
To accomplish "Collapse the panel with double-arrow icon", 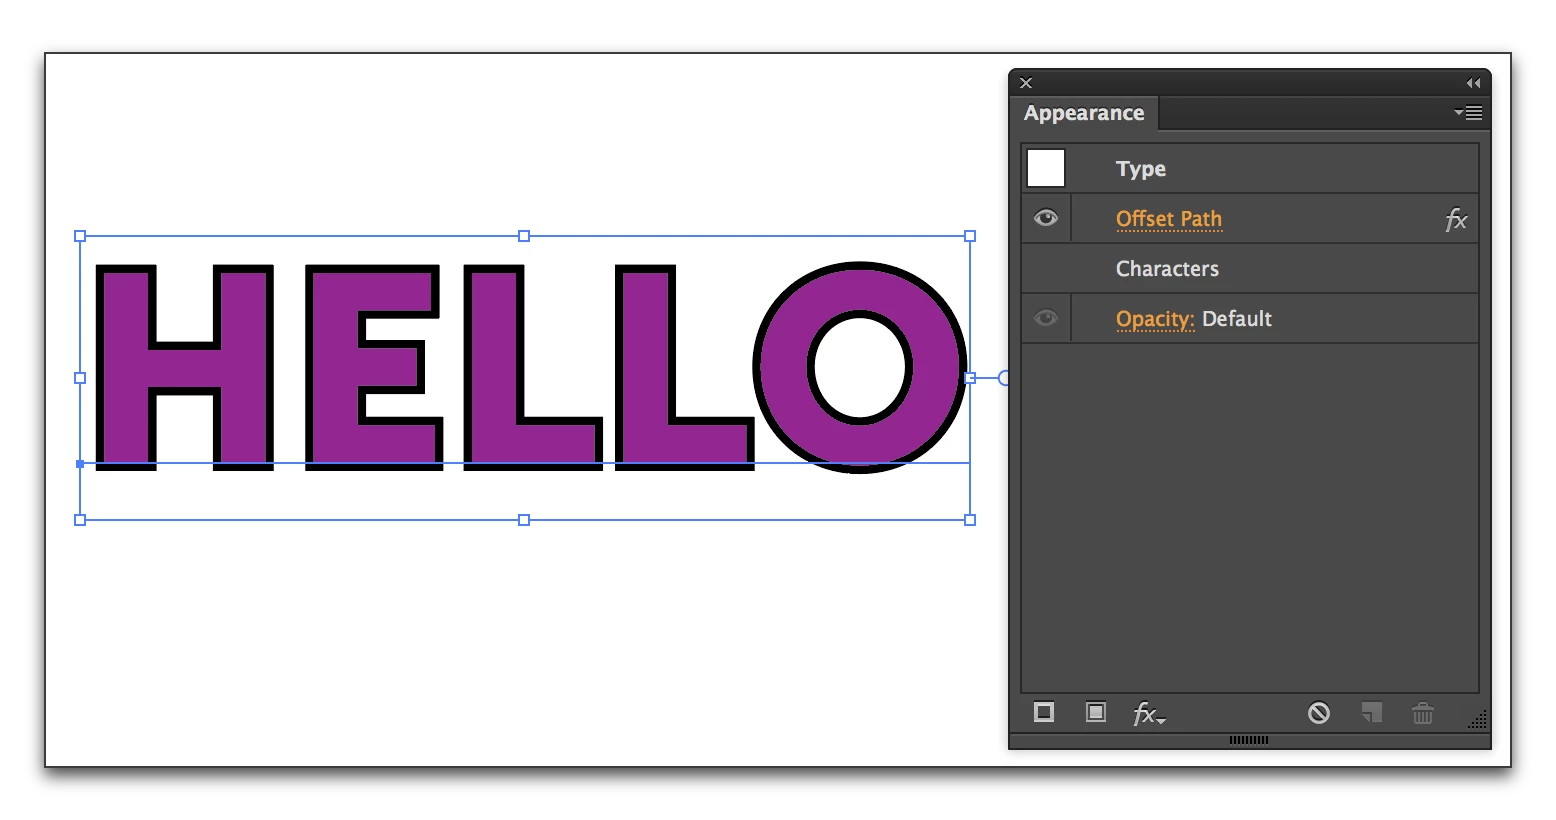I will click(x=1473, y=83).
